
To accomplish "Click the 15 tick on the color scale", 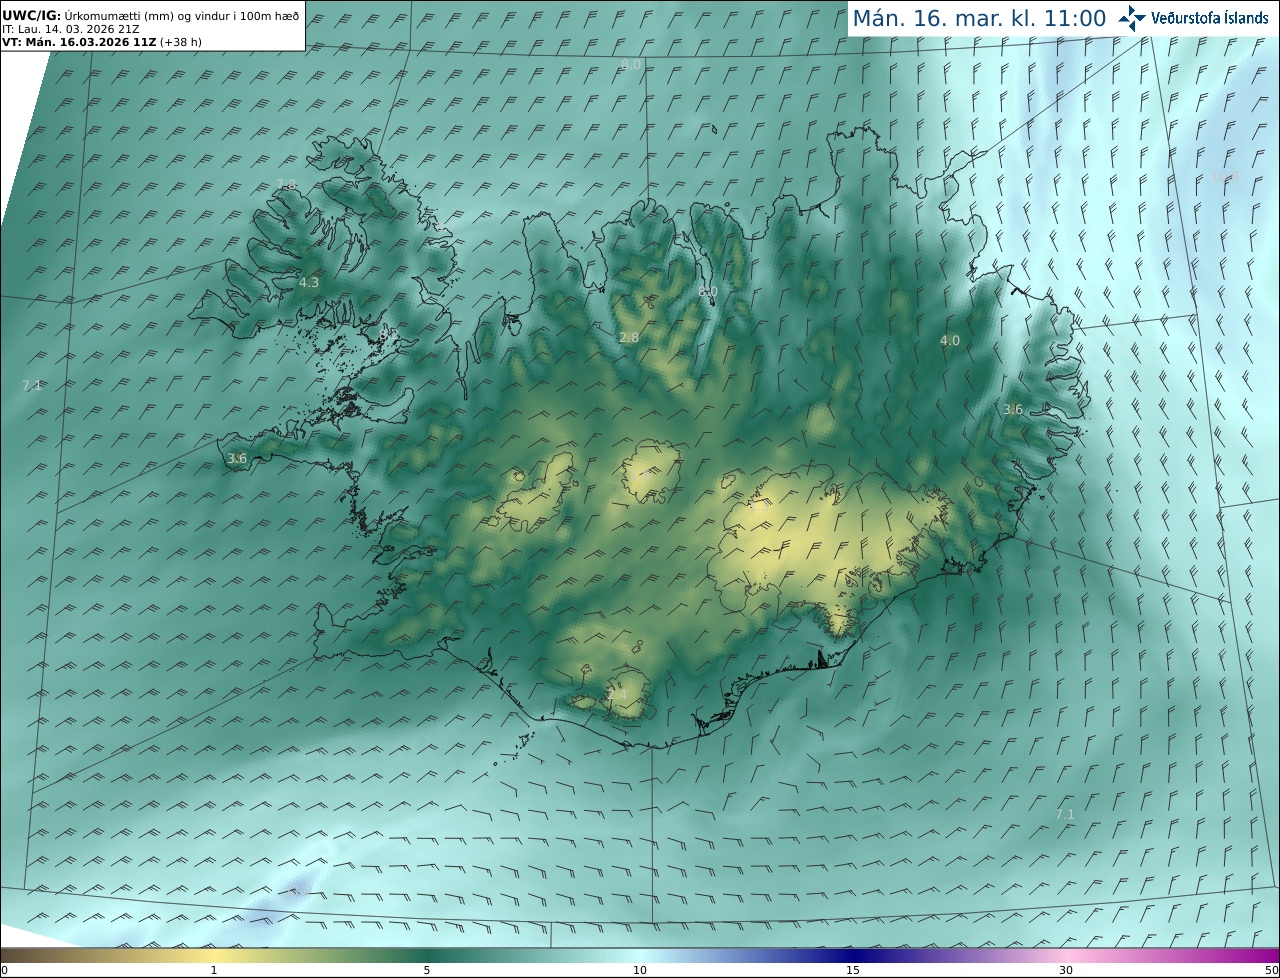I will coord(853,970).
